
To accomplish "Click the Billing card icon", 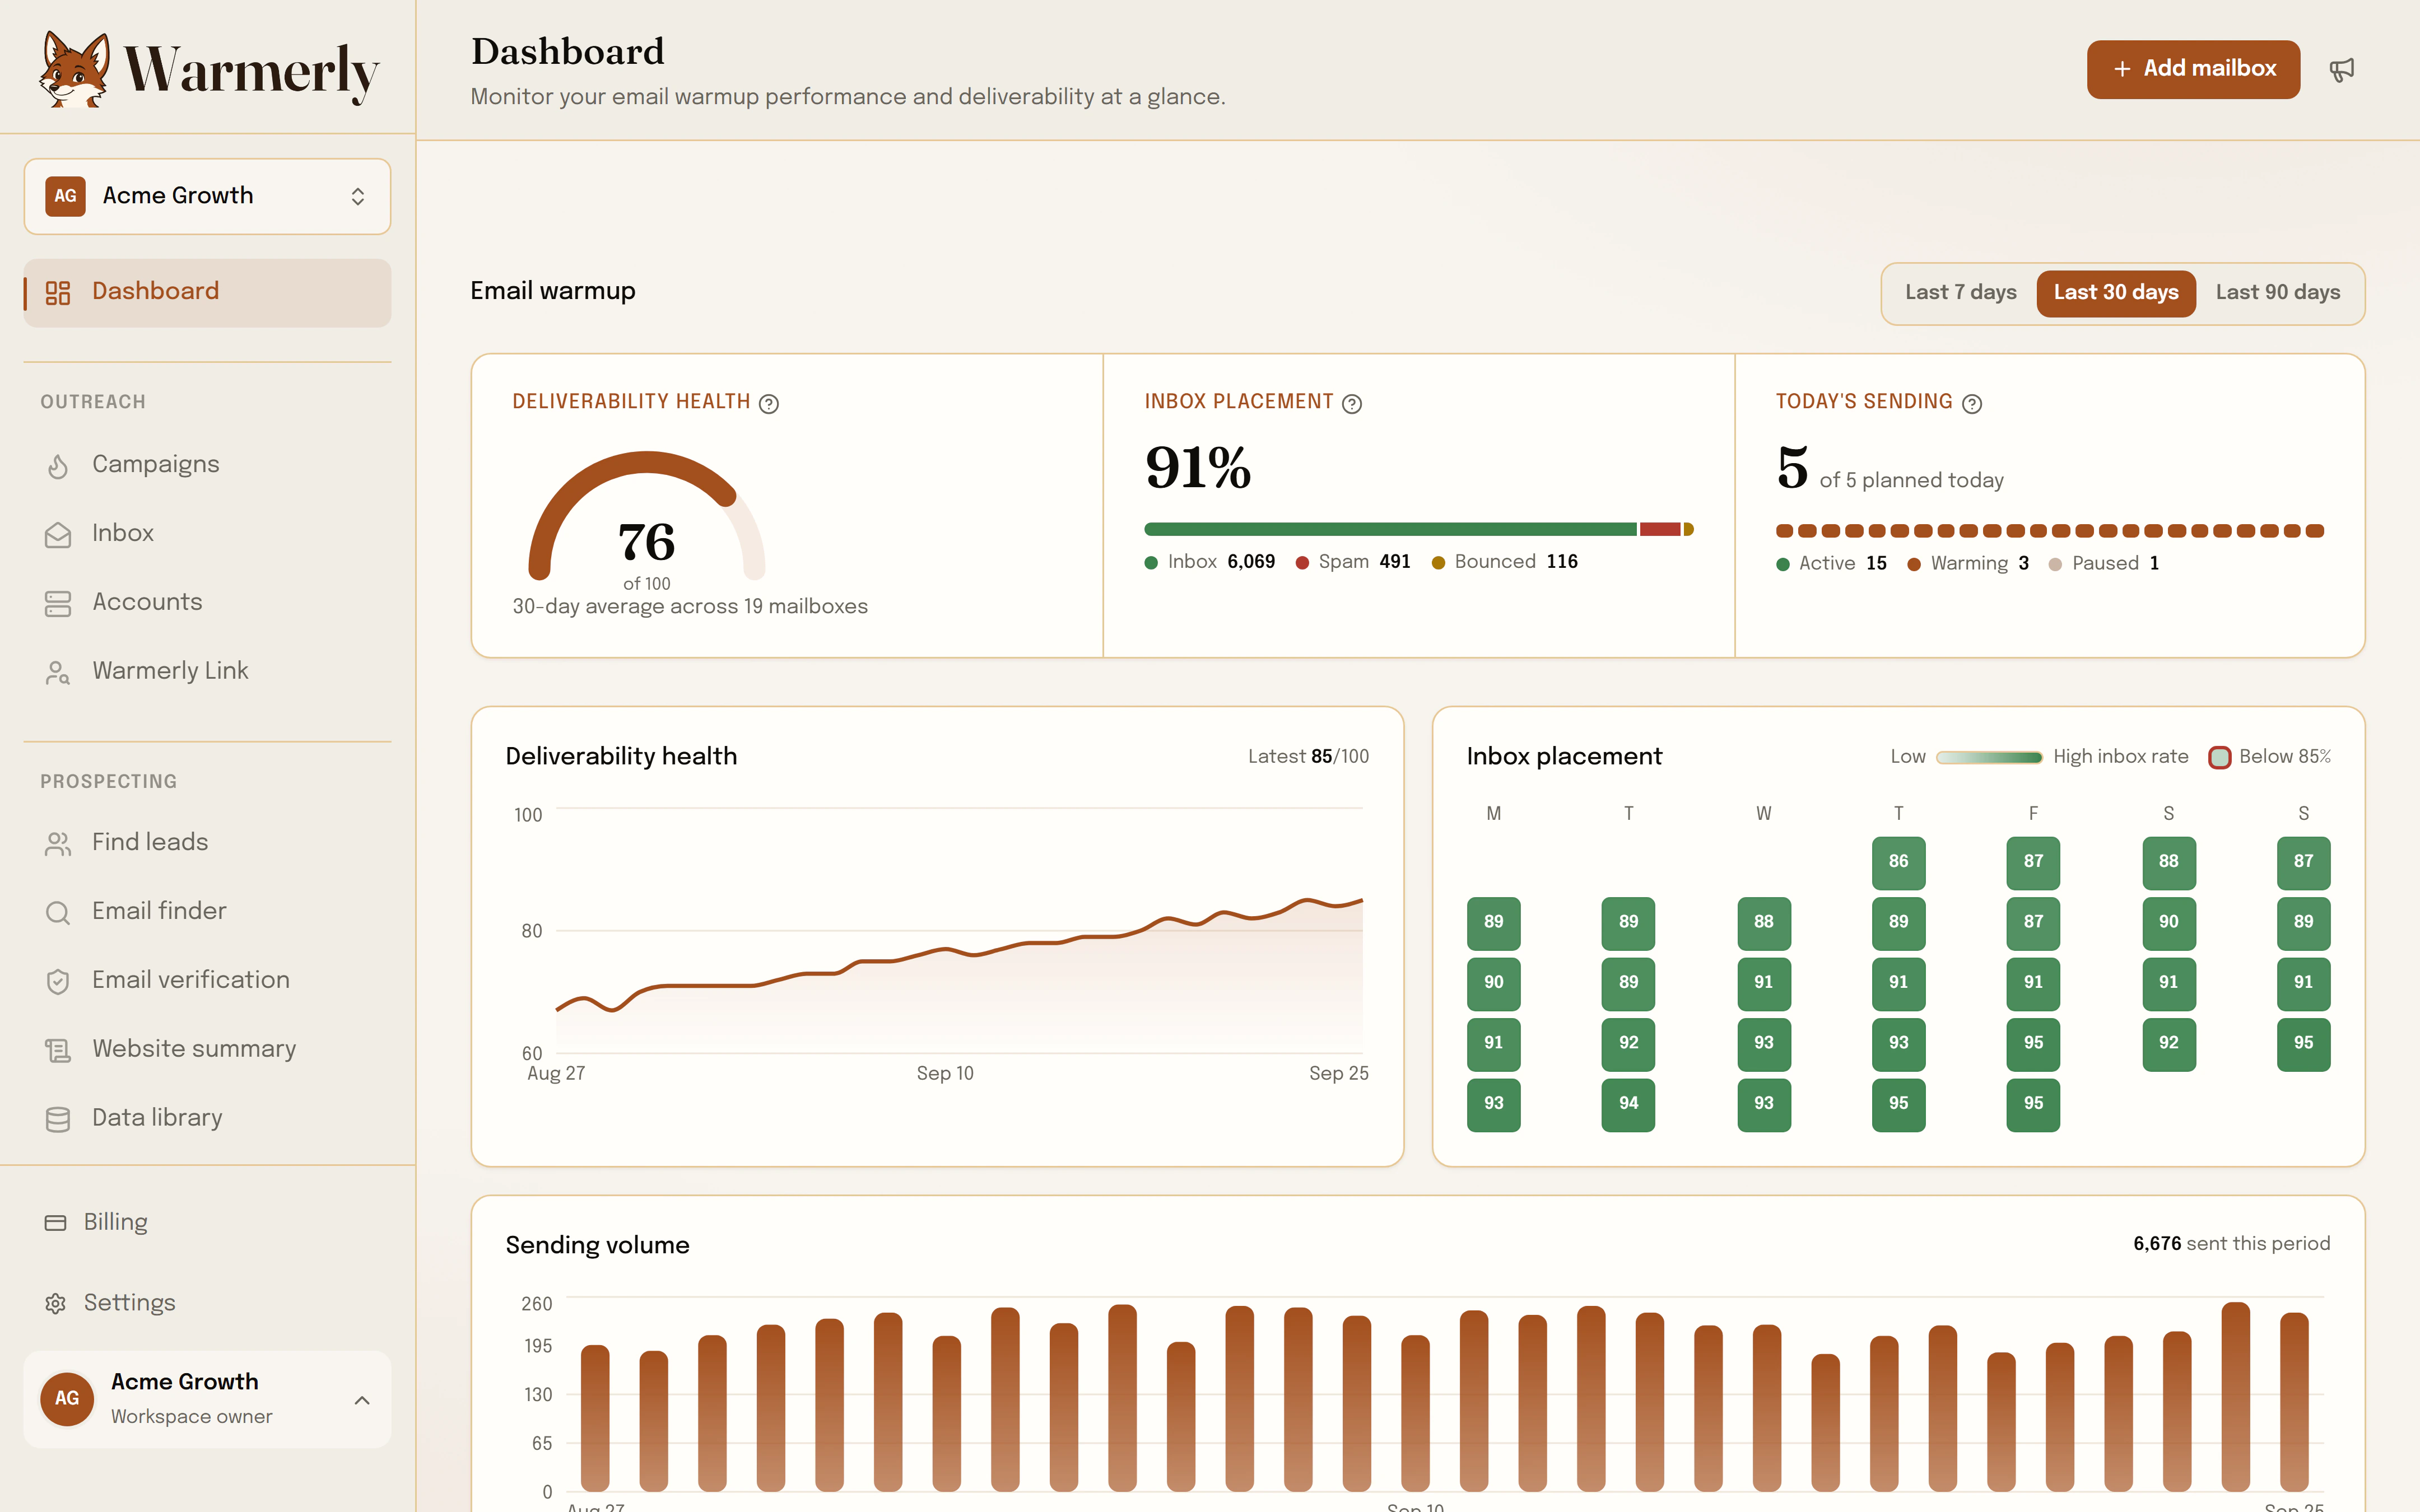I will coord(56,1223).
